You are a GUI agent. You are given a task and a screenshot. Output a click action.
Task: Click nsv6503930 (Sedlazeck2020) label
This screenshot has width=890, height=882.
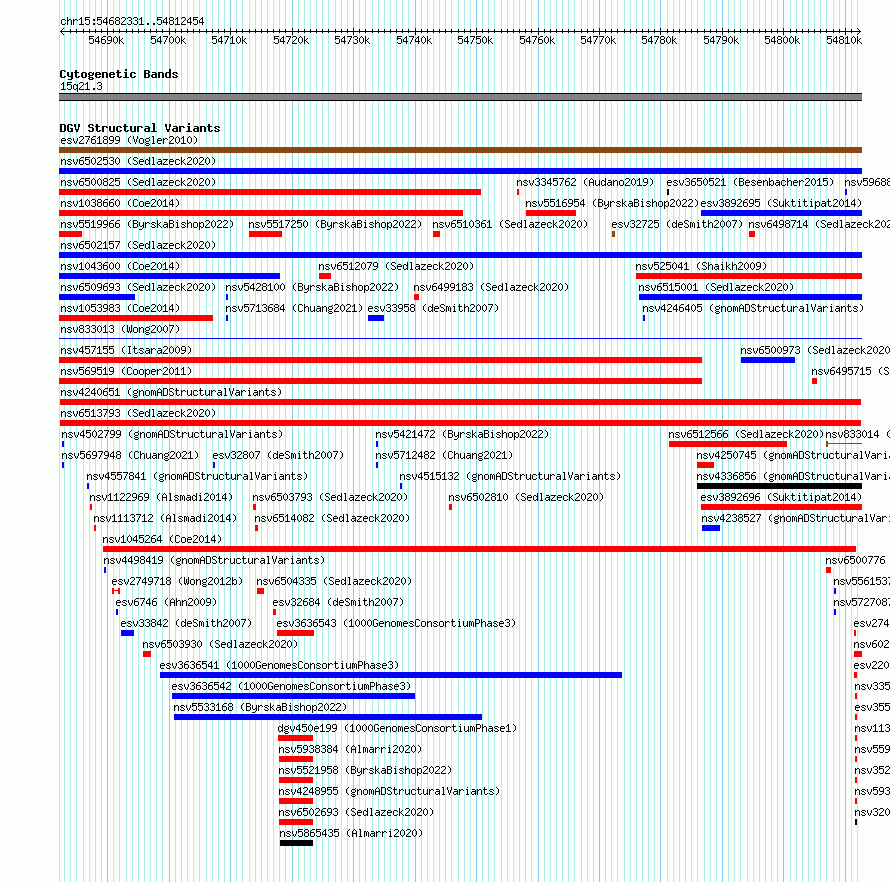coord(220,644)
